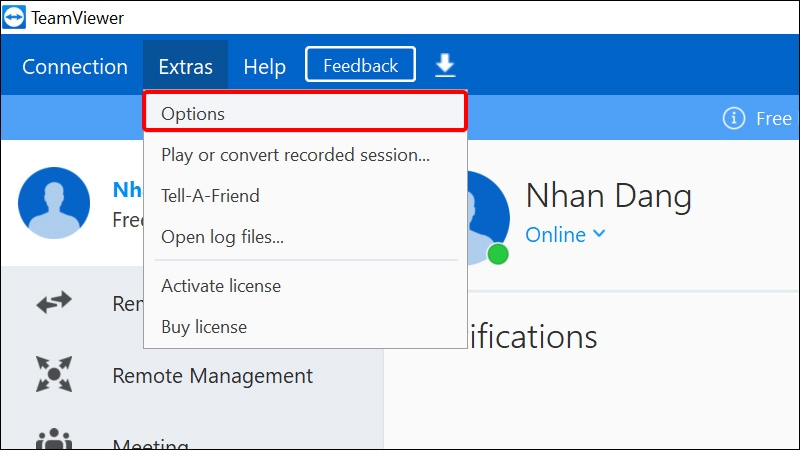800x450 pixels.
Task: Choose Buy license from the menu
Action: [x=204, y=327]
